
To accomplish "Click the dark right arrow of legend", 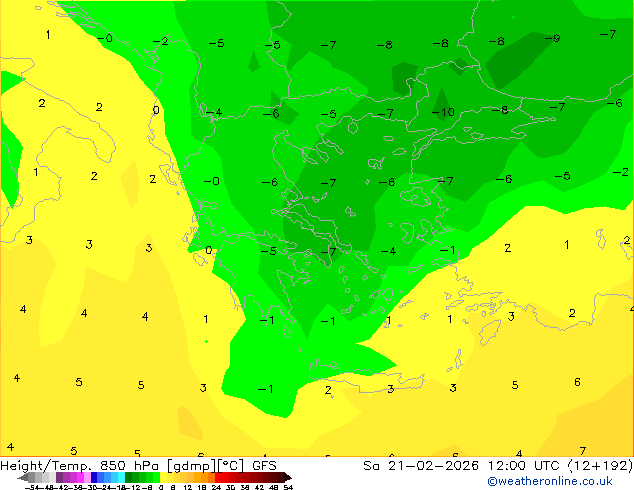I will tap(288, 477).
